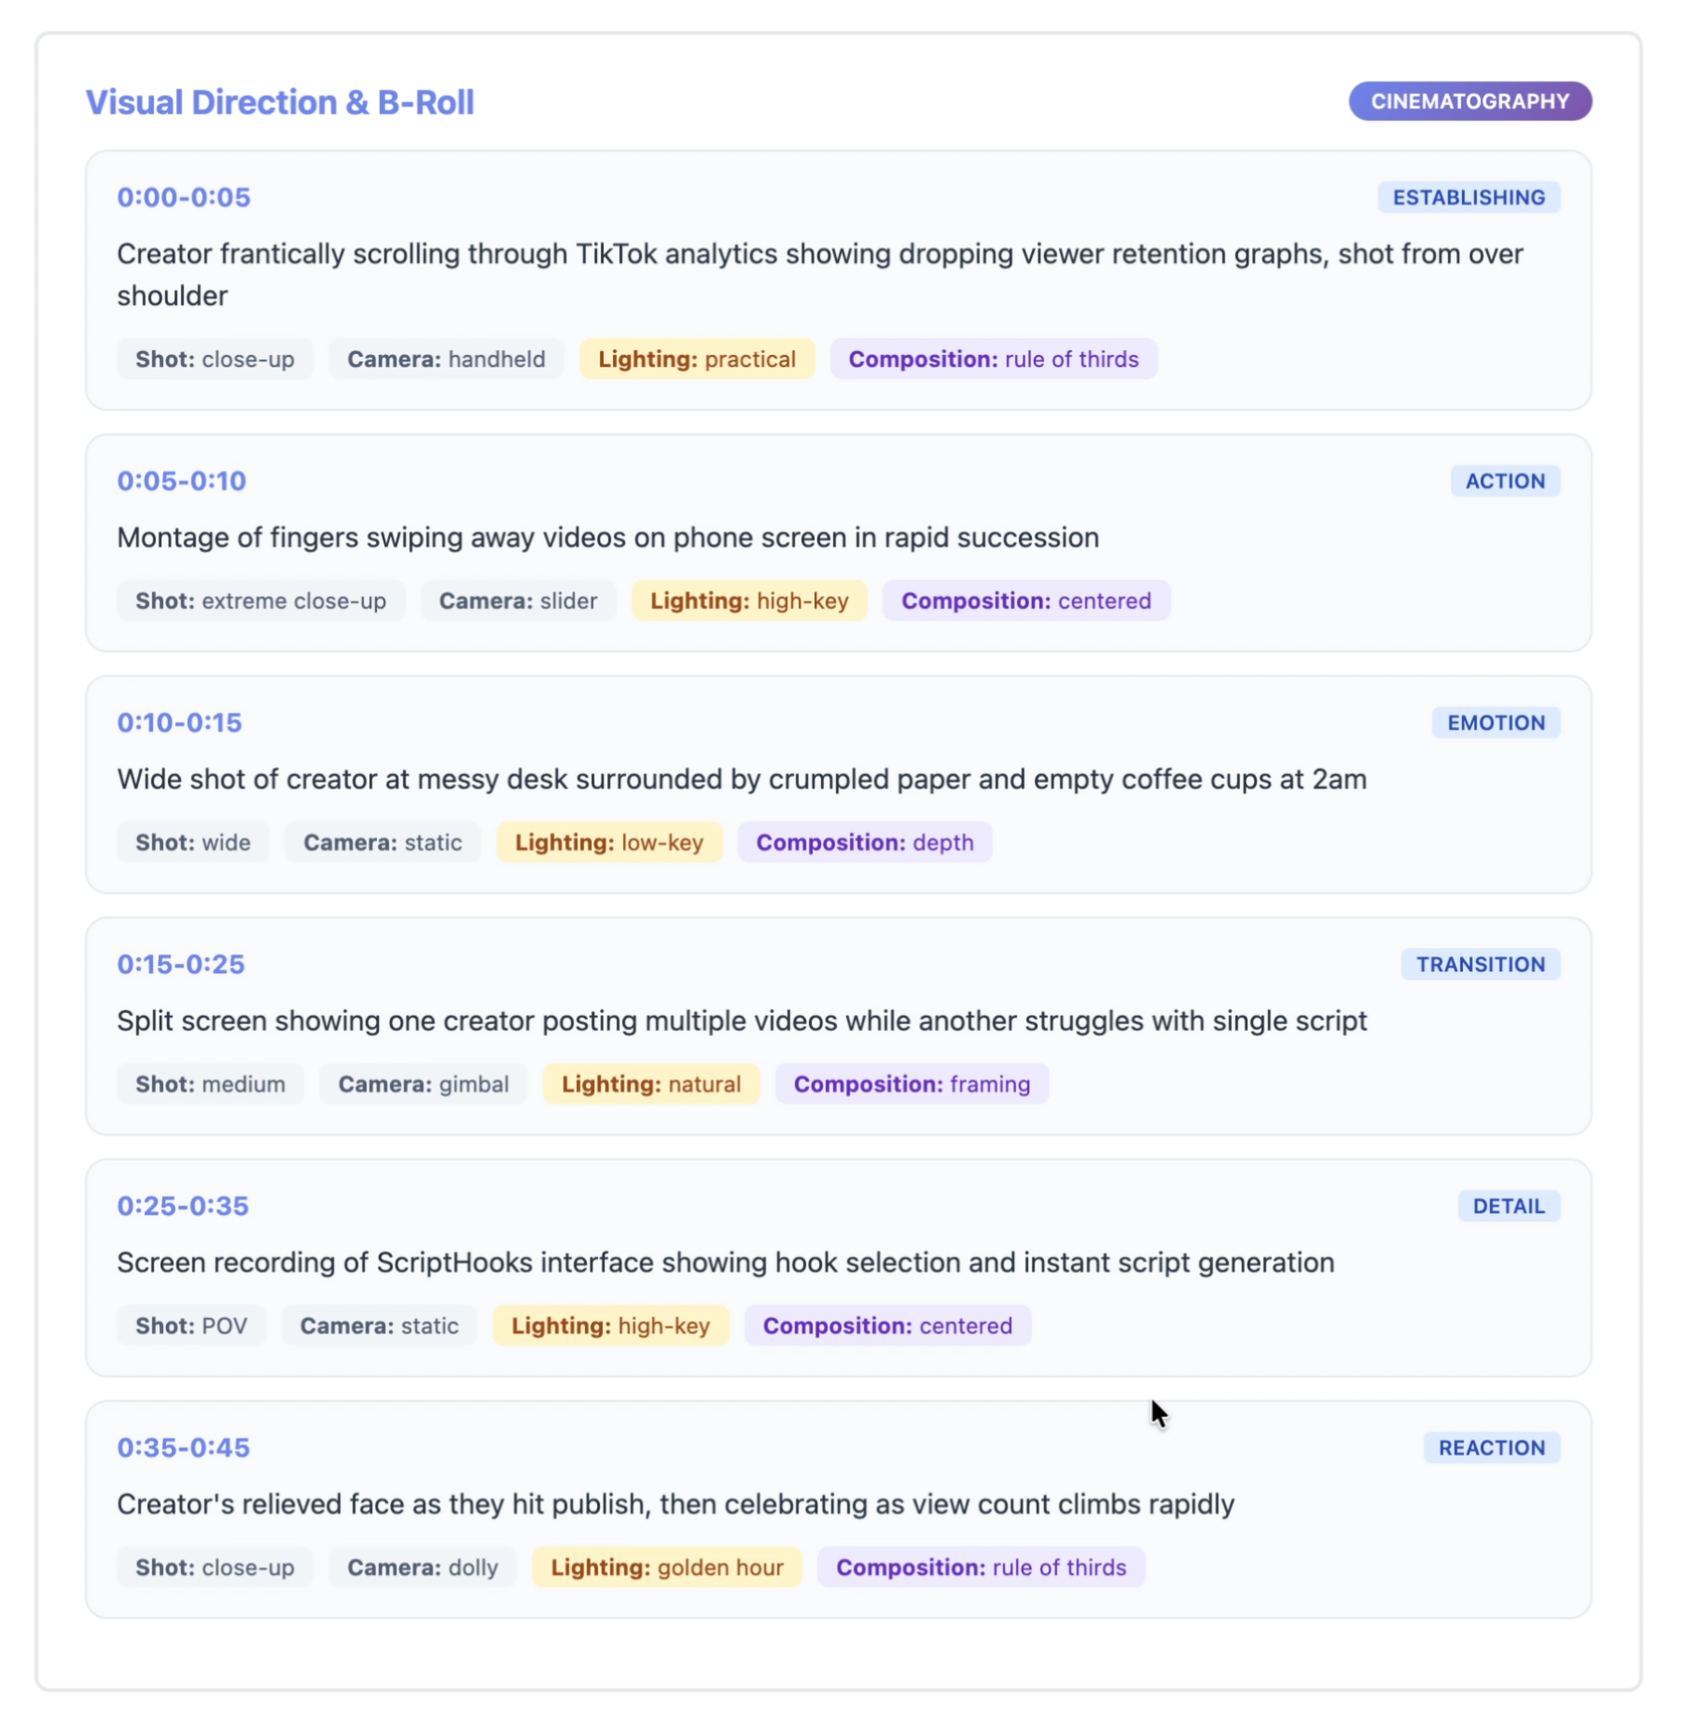Viewport: 1684px width, 1712px height.
Task: Click the 0:15-0:25 timestamp
Action: point(180,964)
